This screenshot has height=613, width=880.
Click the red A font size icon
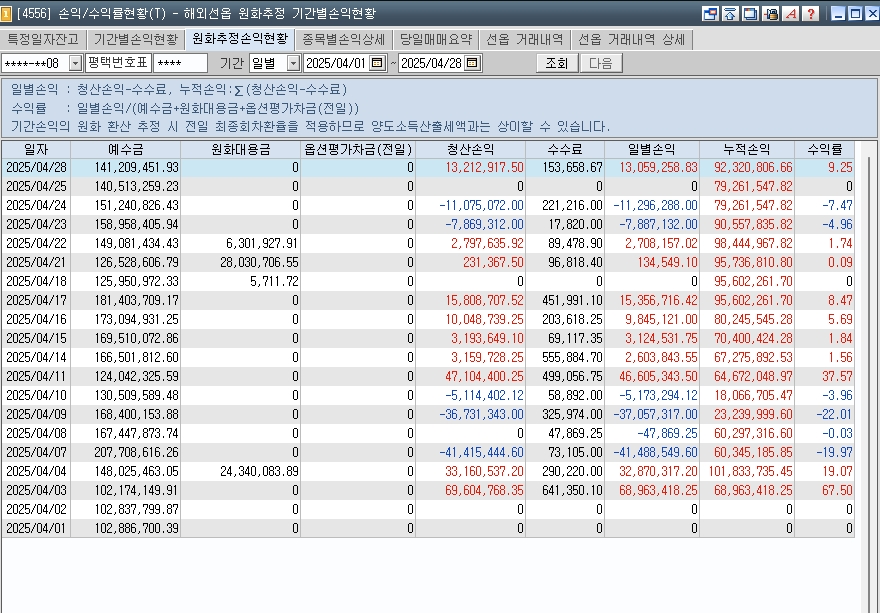tap(791, 13)
